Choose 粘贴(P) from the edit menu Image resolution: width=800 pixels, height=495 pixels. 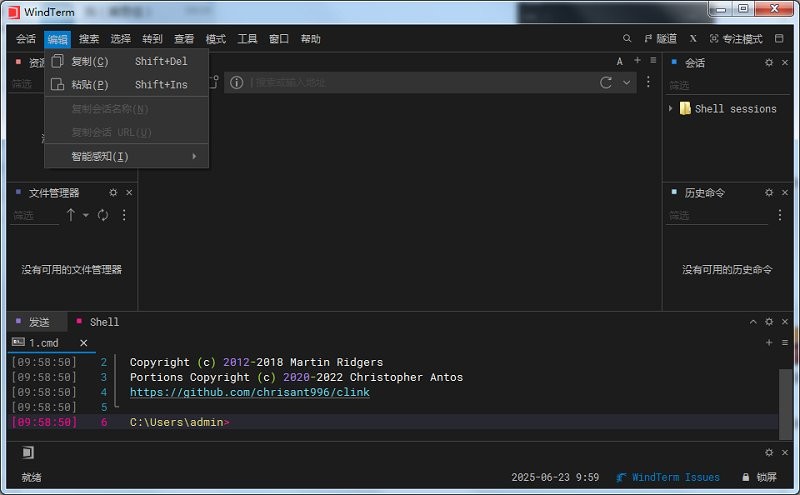pyautogui.click(x=127, y=85)
